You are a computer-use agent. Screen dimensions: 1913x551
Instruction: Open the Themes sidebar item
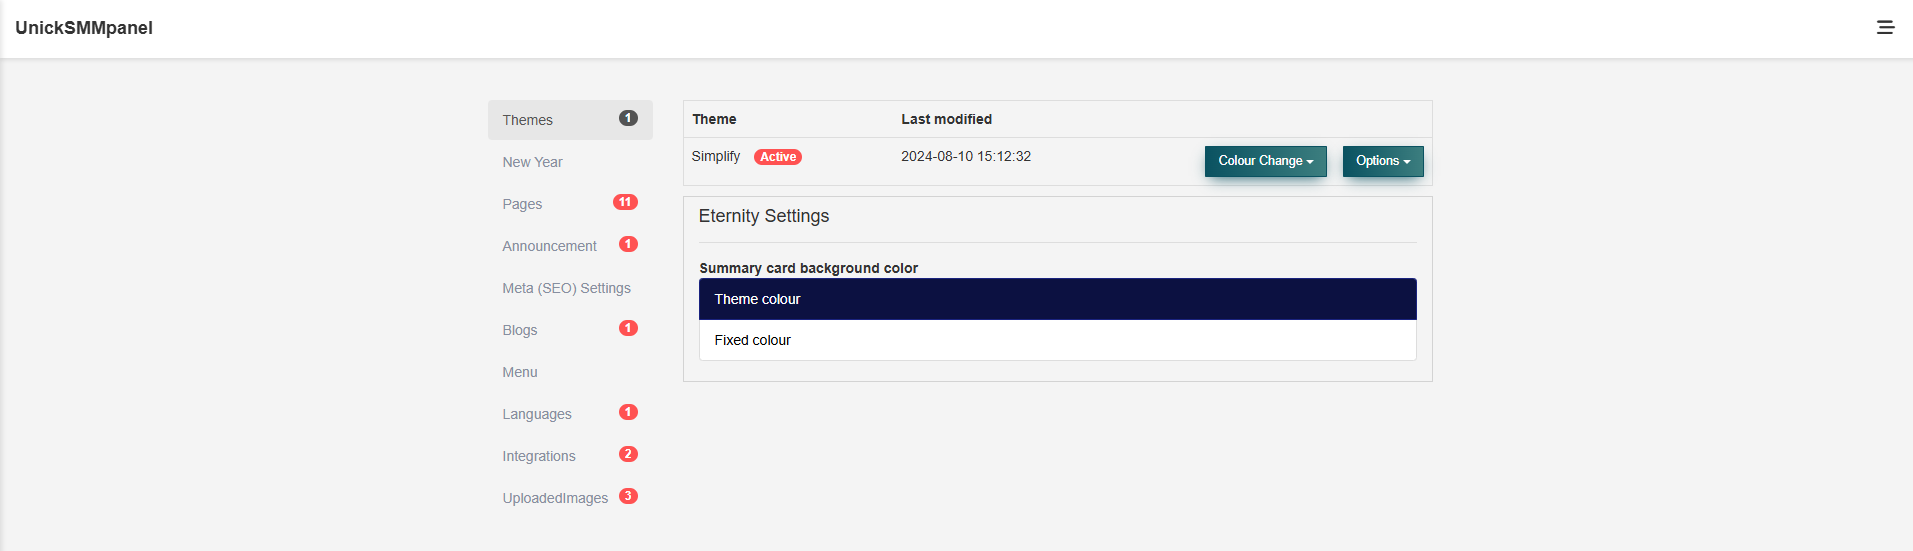point(528,120)
